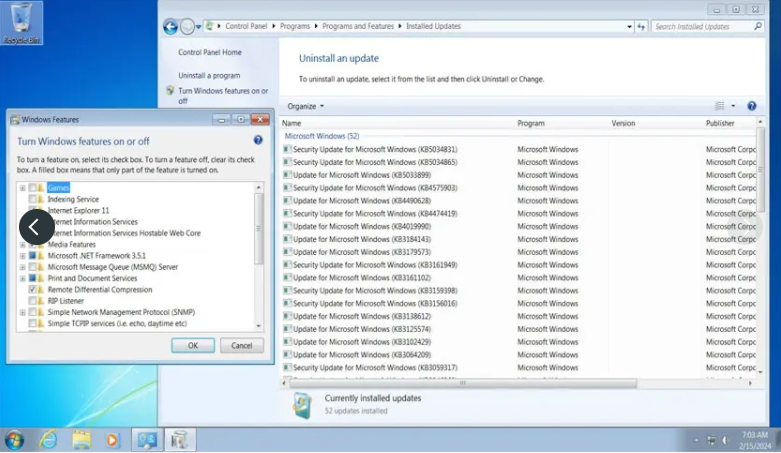The width and height of the screenshot is (781, 453).
Task: Check Simple Network Management Protocol (SNMP) box
Action: (32, 312)
